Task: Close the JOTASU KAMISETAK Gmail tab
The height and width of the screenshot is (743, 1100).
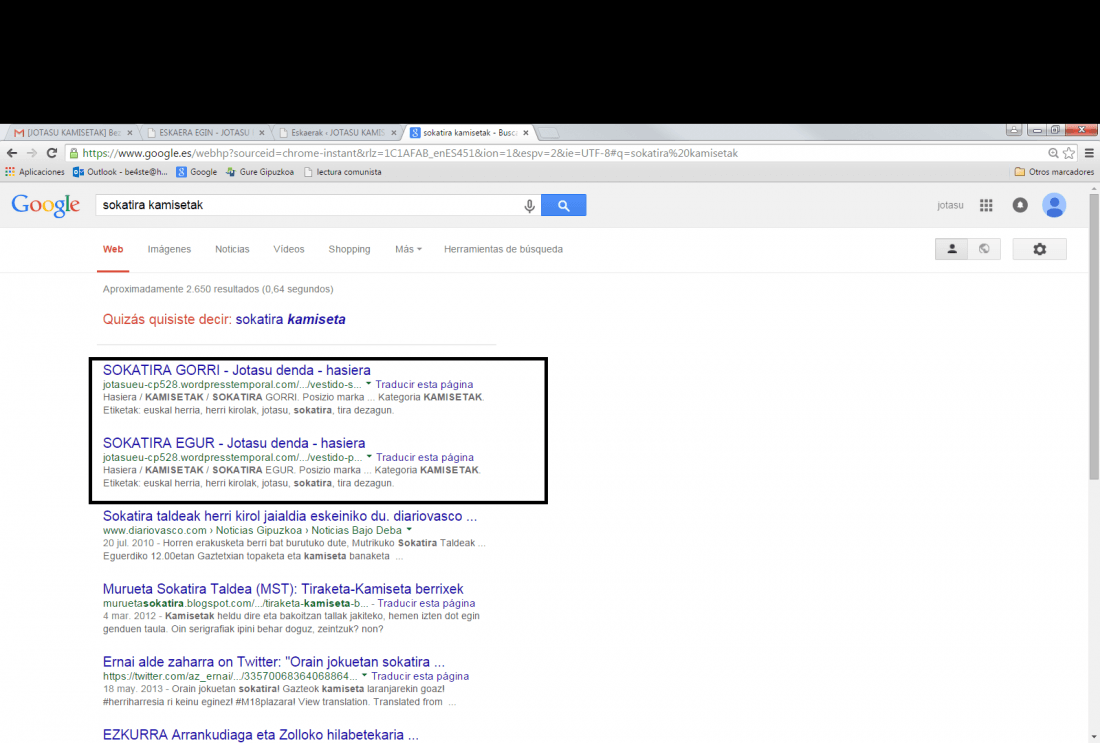Action: coord(130,133)
